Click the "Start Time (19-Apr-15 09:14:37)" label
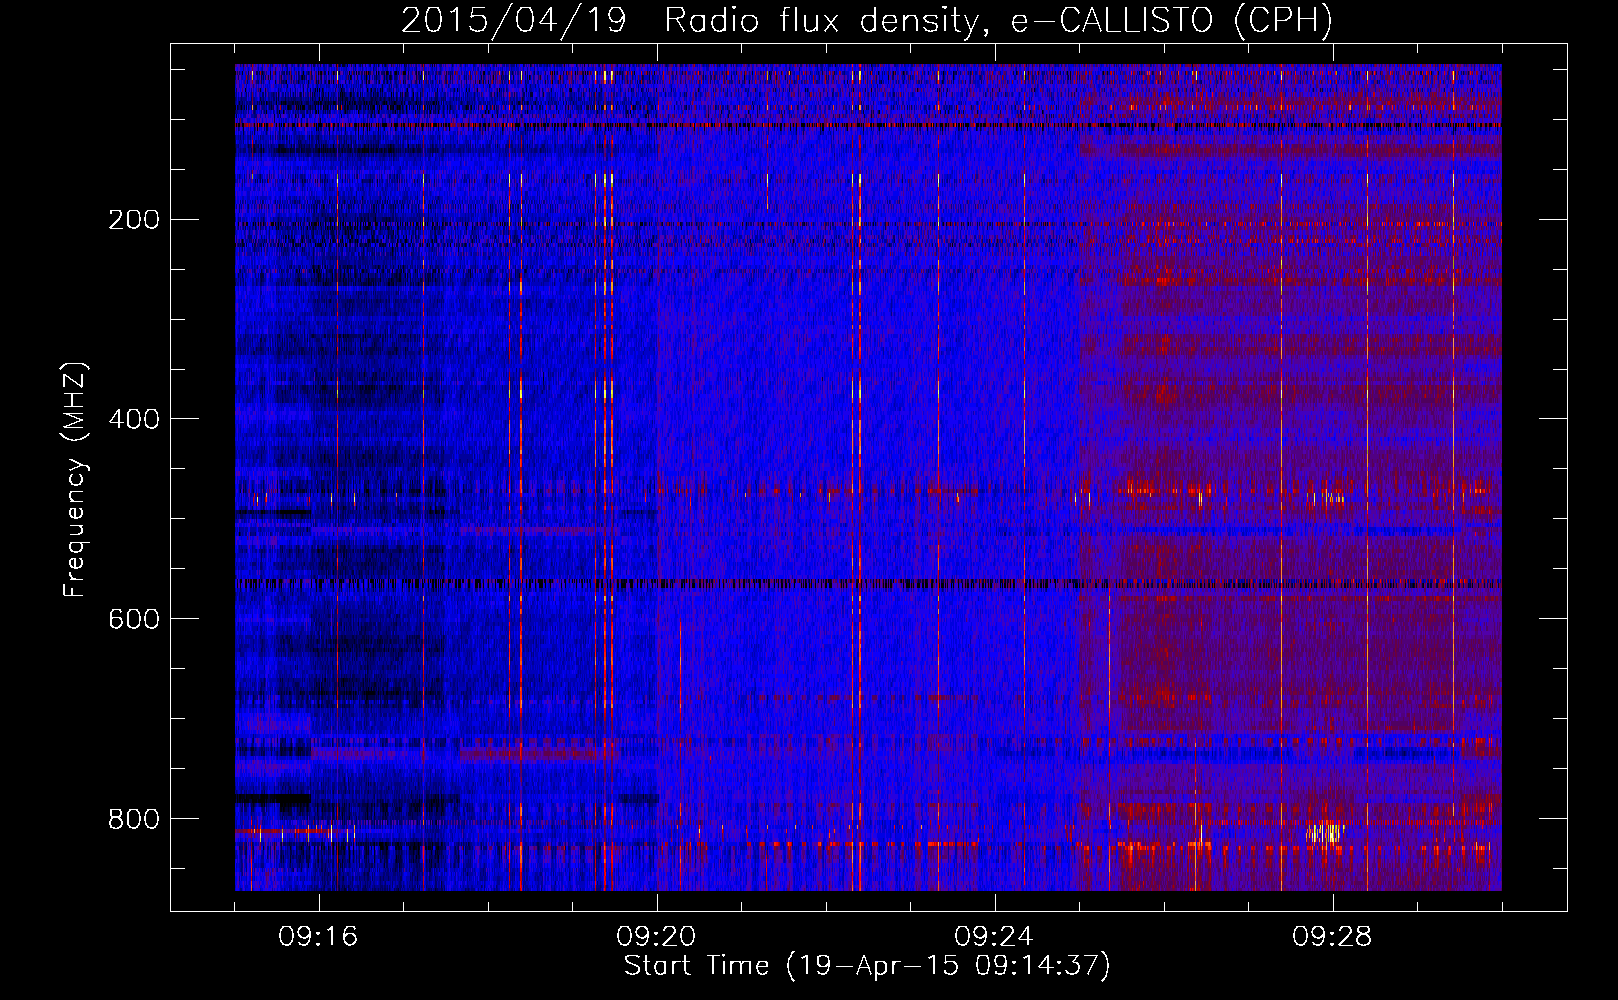 click(867, 966)
